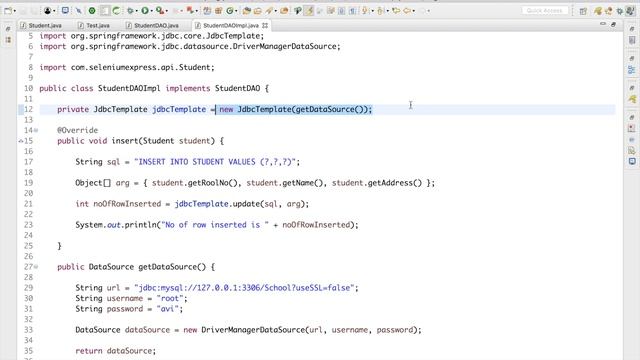The width and height of the screenshot is (640, 360).
Task: Collapse the fold marker at line 14
Action: tap(36, 130)
